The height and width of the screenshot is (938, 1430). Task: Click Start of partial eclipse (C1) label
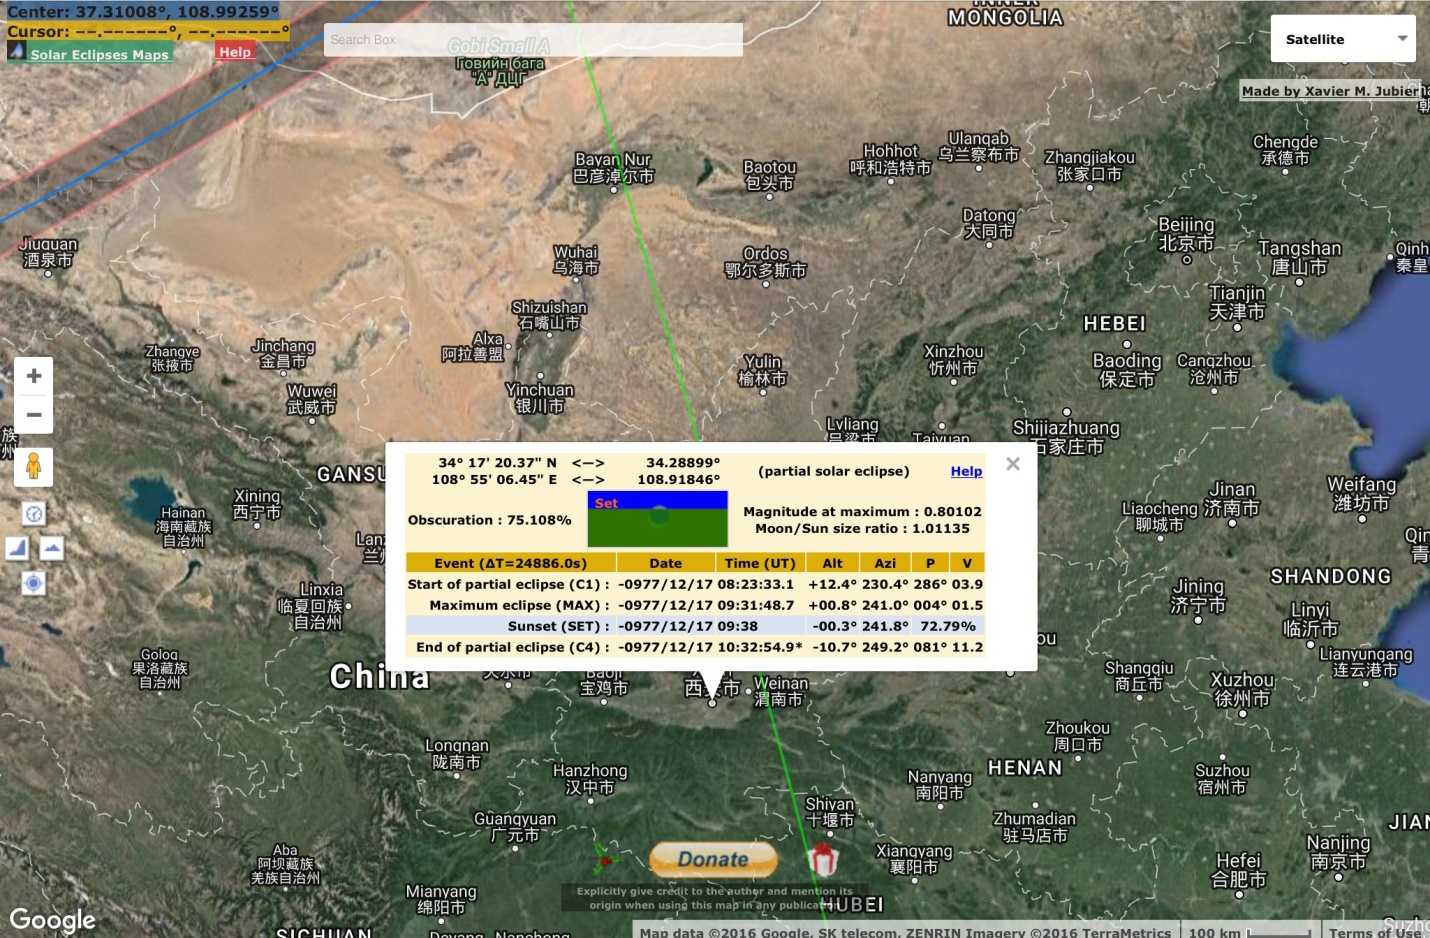[508, 584]
